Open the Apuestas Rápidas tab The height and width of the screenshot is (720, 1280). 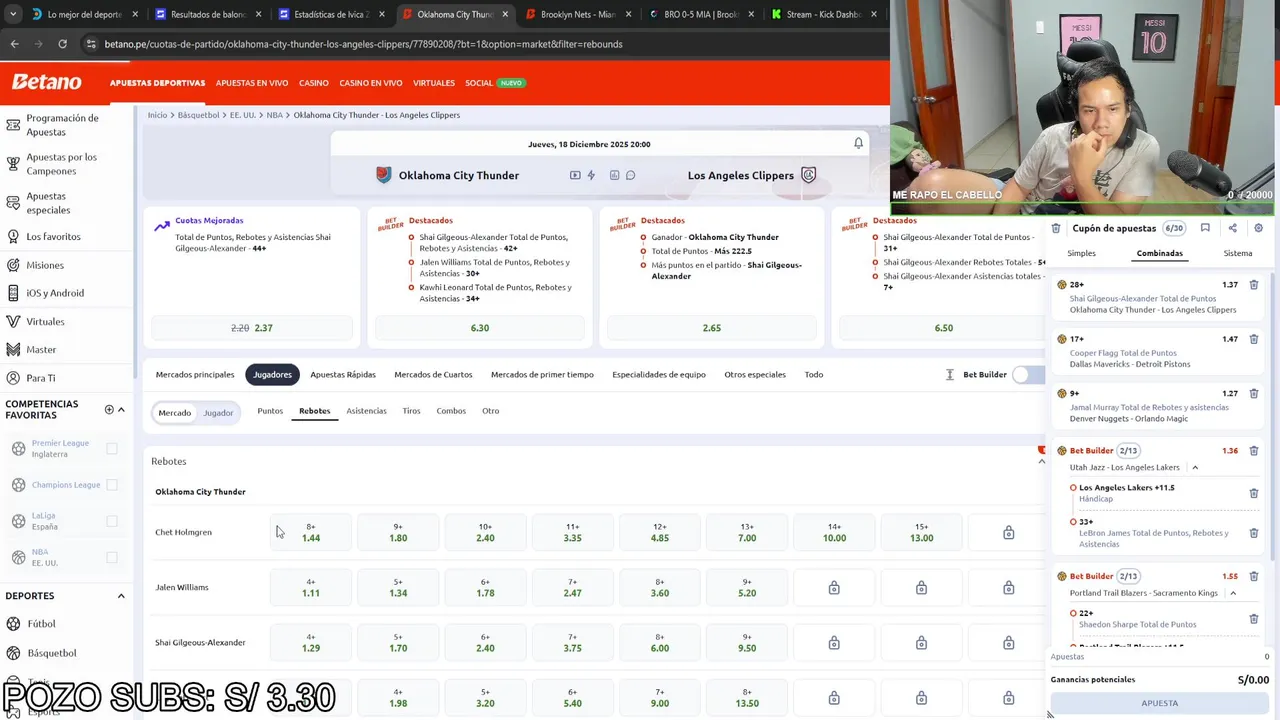(x=343, y=374)
